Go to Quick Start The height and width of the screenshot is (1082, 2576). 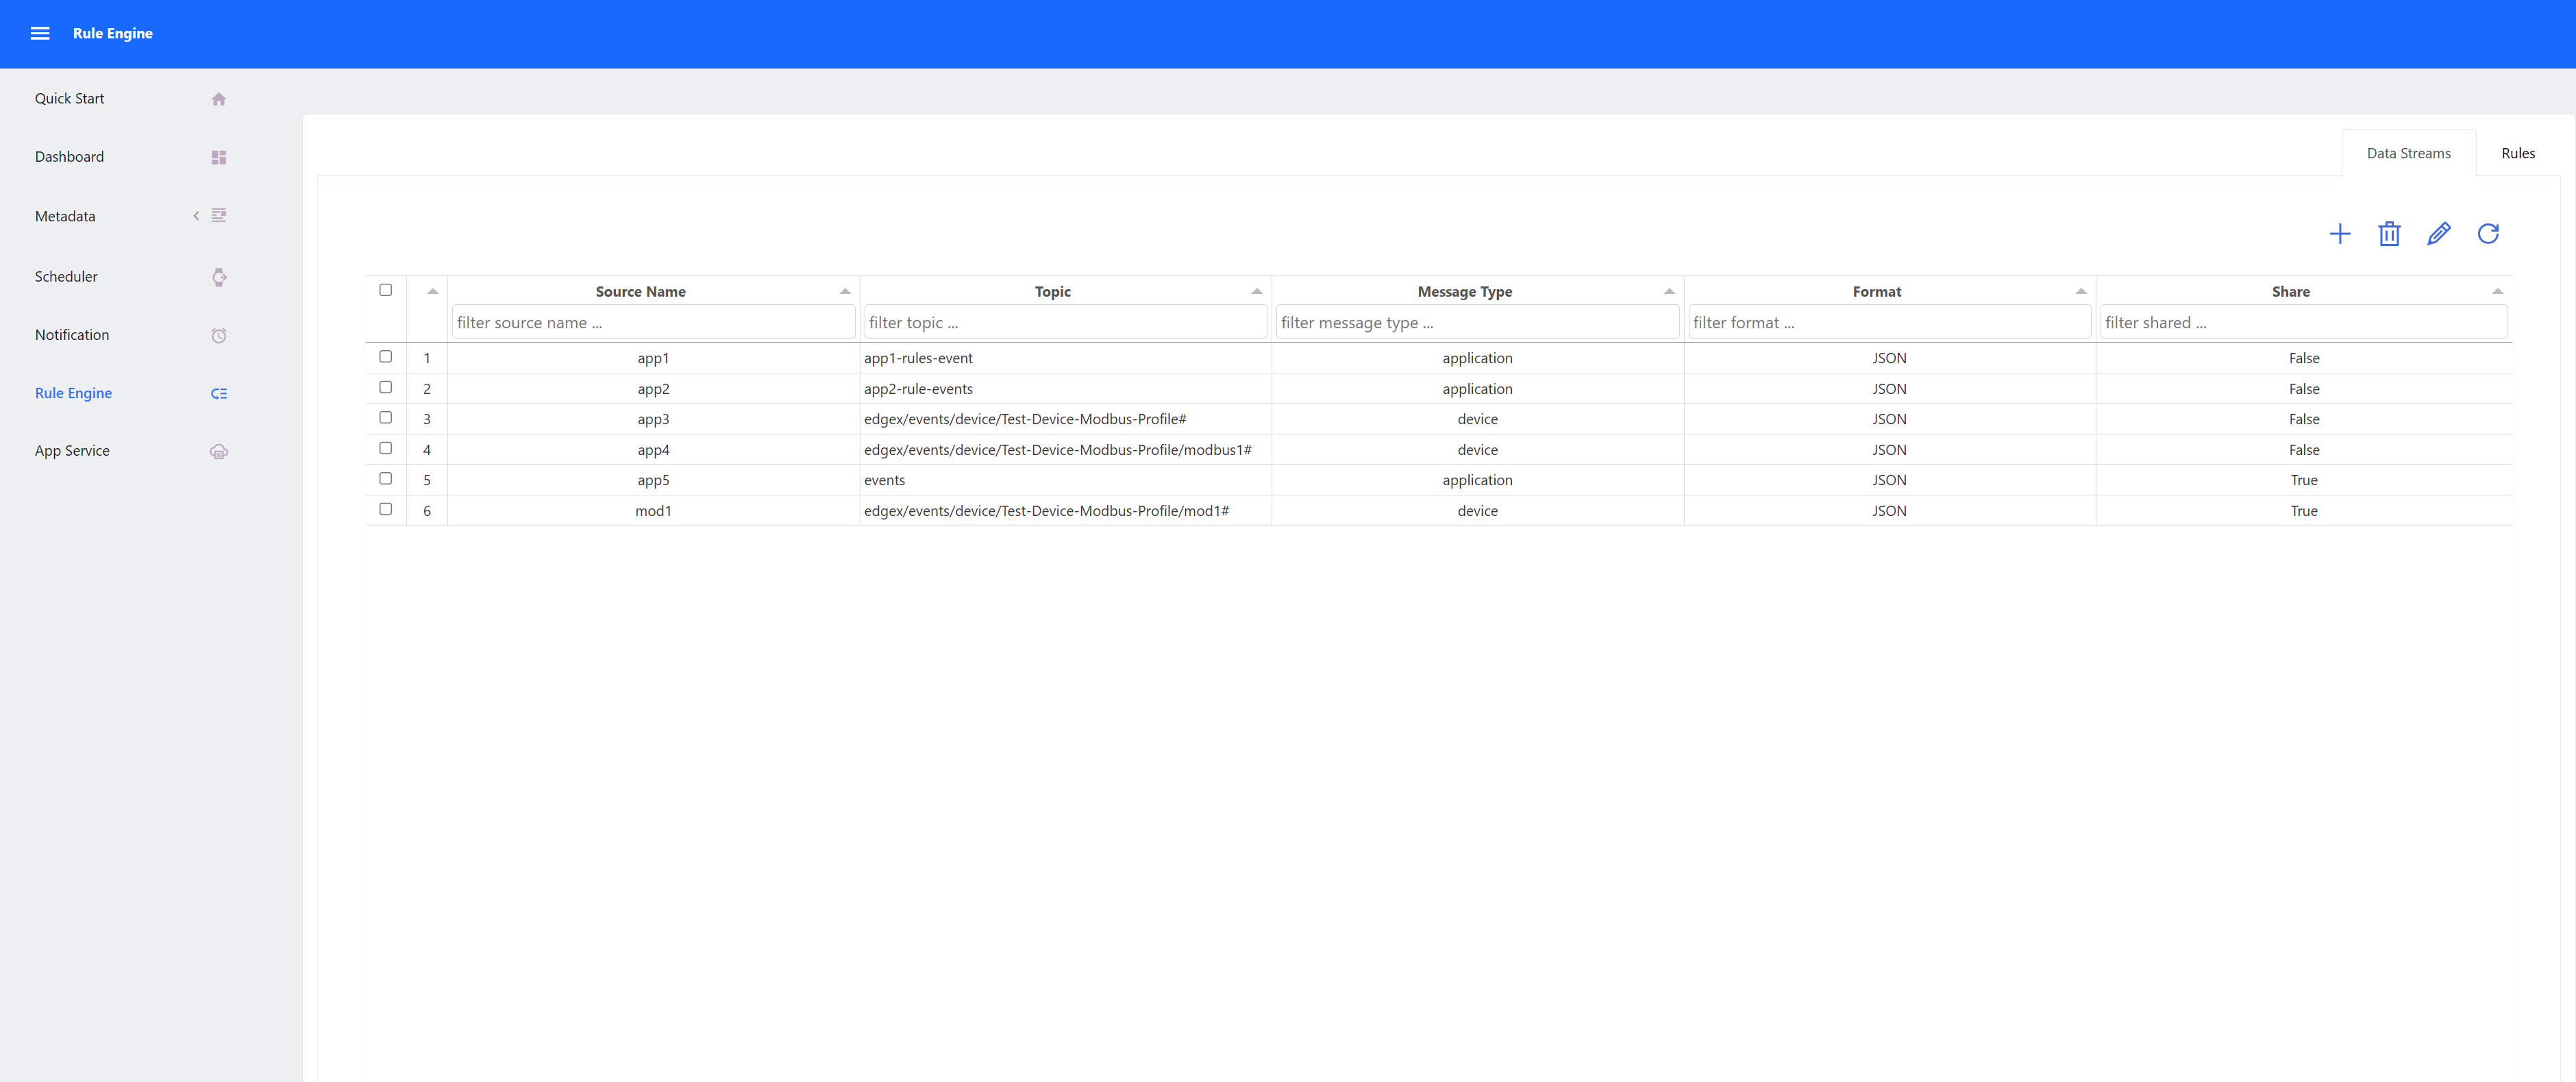[x=69, y=98]
